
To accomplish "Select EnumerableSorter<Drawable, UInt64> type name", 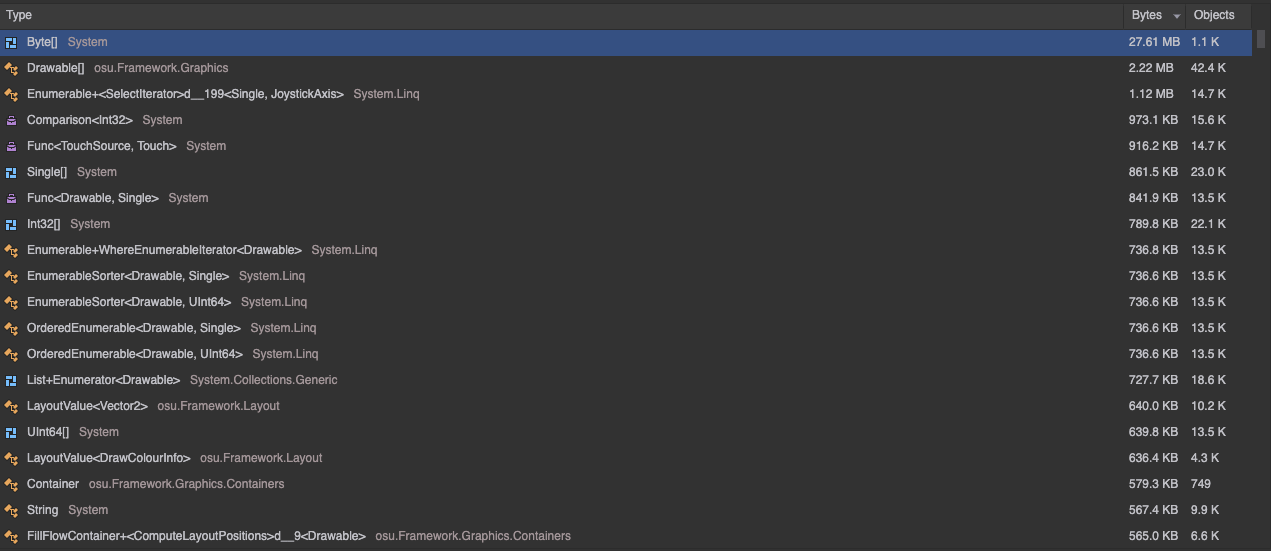I will (129, 302).
